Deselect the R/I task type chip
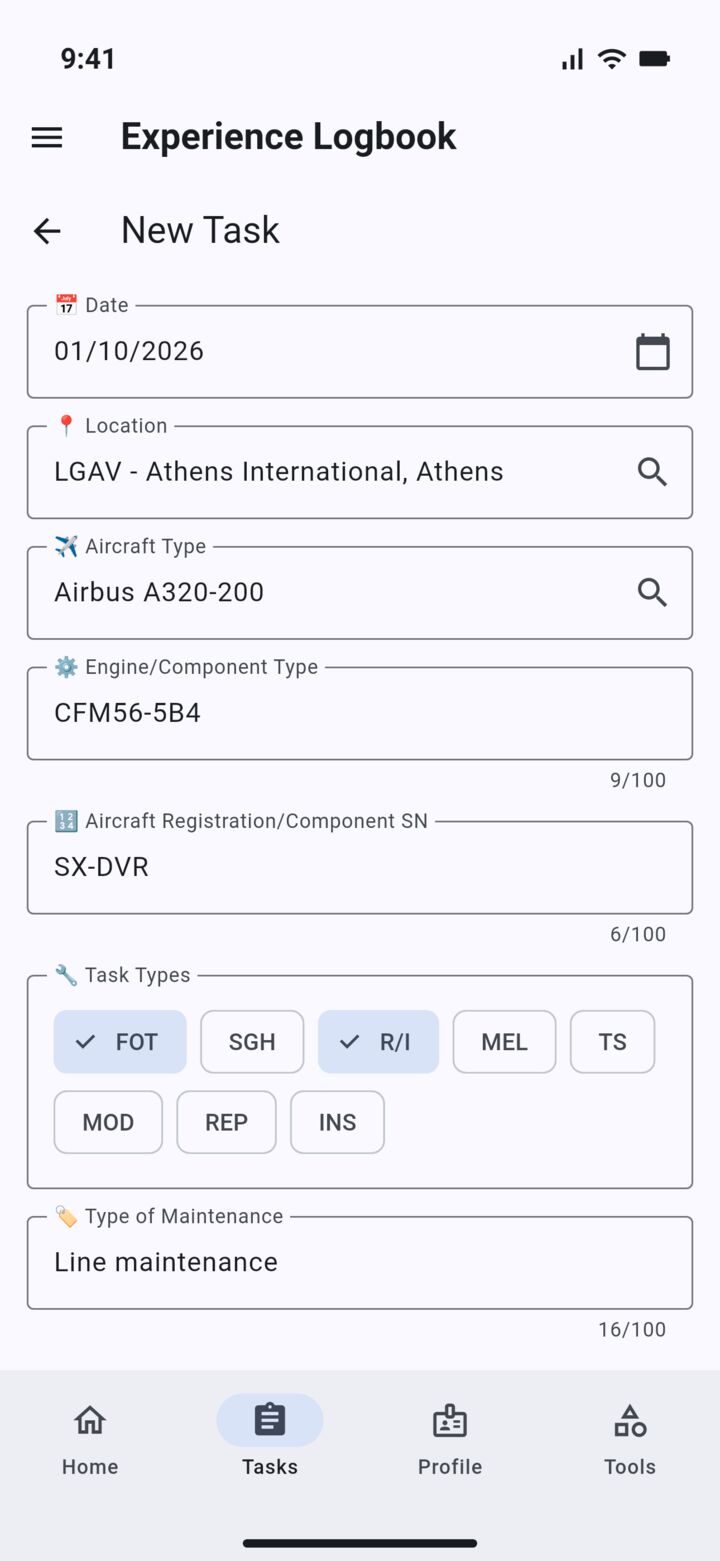 pos(378,1042)
